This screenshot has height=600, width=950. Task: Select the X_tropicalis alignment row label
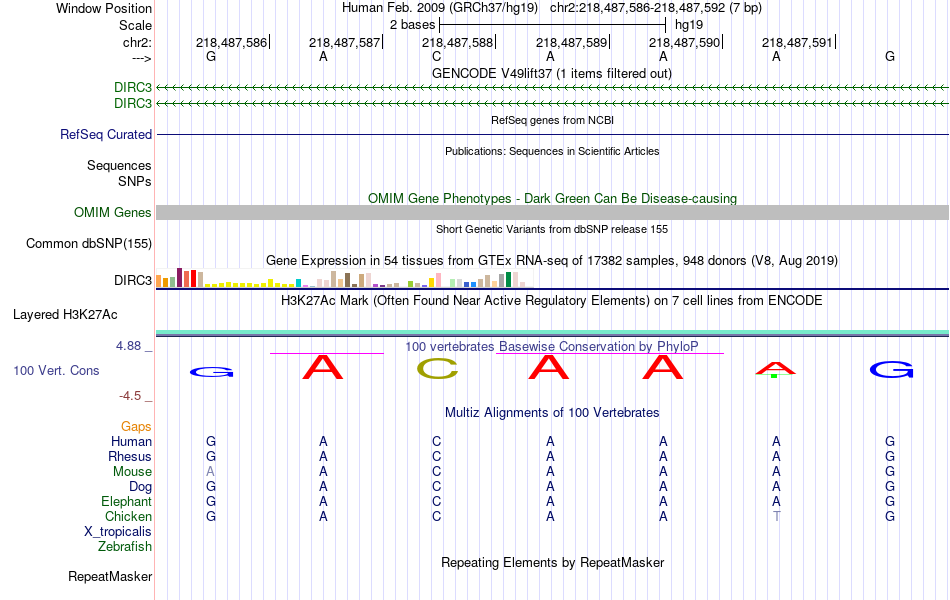(x=118, y=532)
